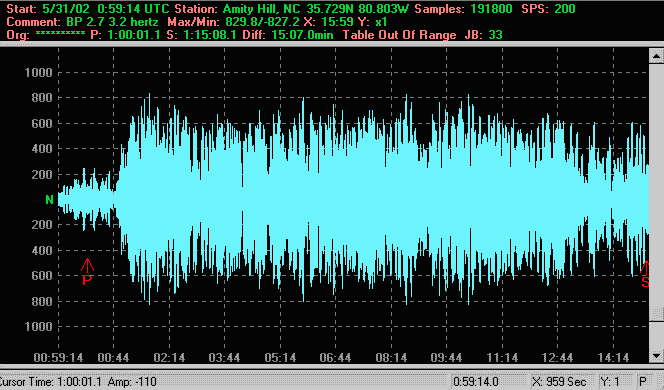Click the 11:14 time axis label
664x390 pixels.
coord(502,358)
